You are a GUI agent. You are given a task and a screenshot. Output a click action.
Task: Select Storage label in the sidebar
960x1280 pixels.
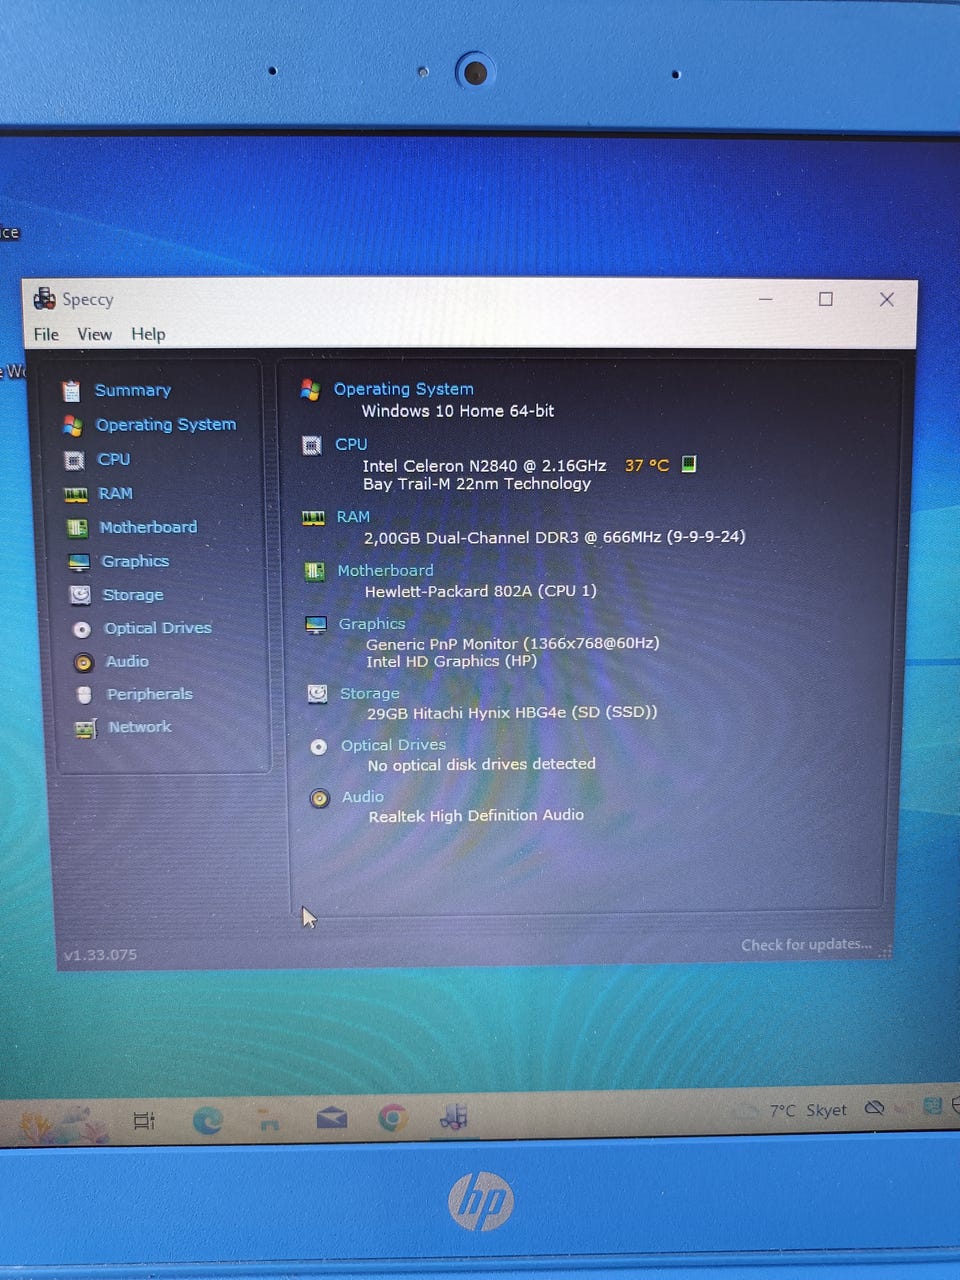[133, 595]
